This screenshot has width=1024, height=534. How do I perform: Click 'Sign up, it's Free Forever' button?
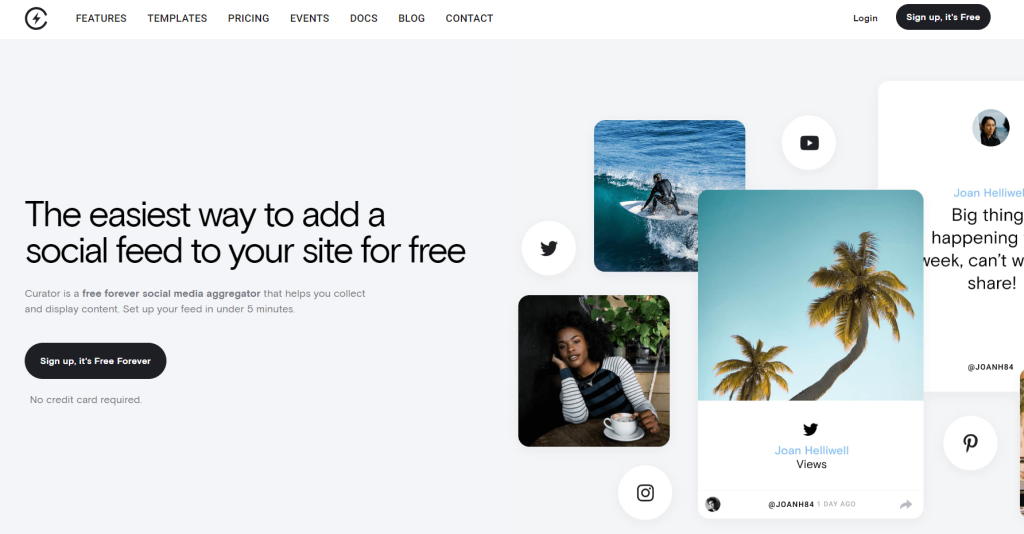(95, 361)
